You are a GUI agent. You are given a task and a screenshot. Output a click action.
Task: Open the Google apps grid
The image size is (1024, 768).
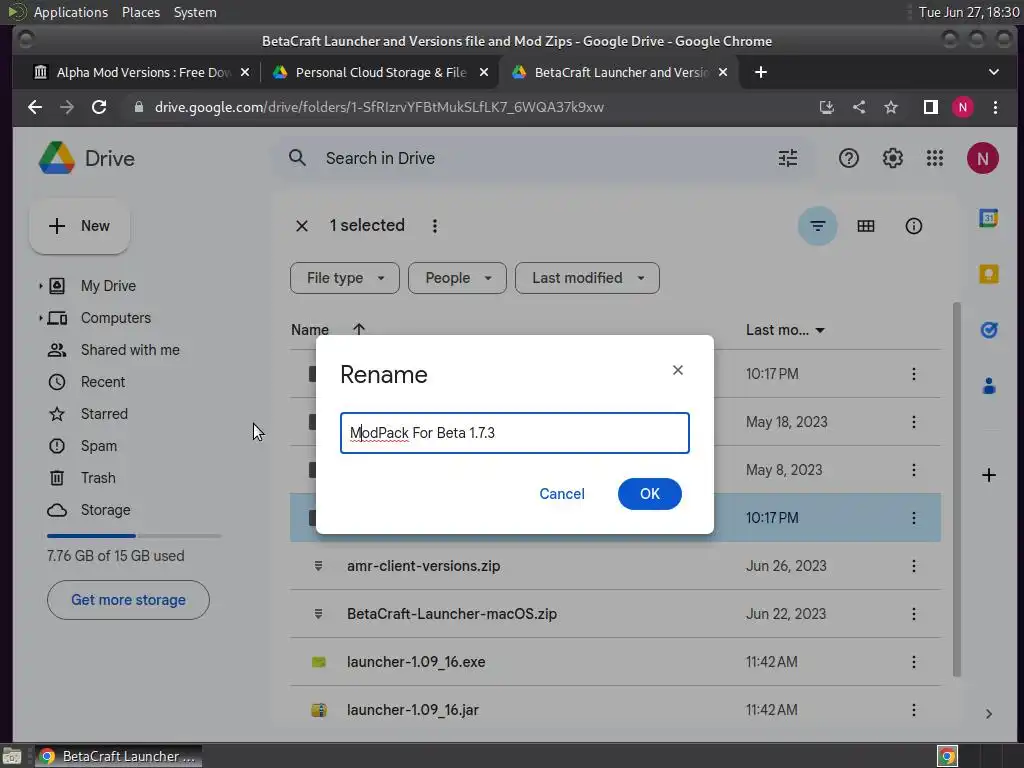[x=935, y=158]
